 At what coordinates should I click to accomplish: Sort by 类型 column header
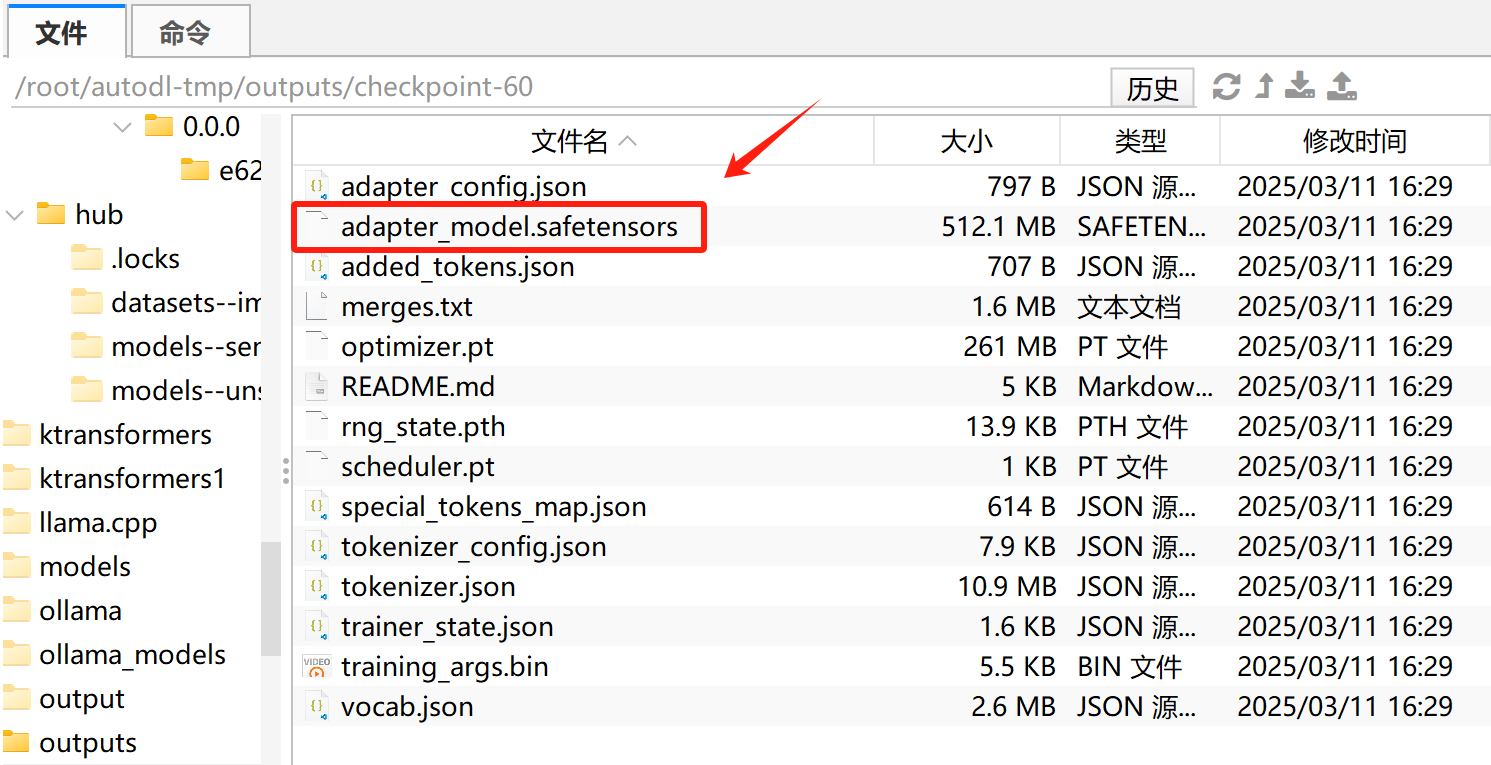[x=1140, y=141]
